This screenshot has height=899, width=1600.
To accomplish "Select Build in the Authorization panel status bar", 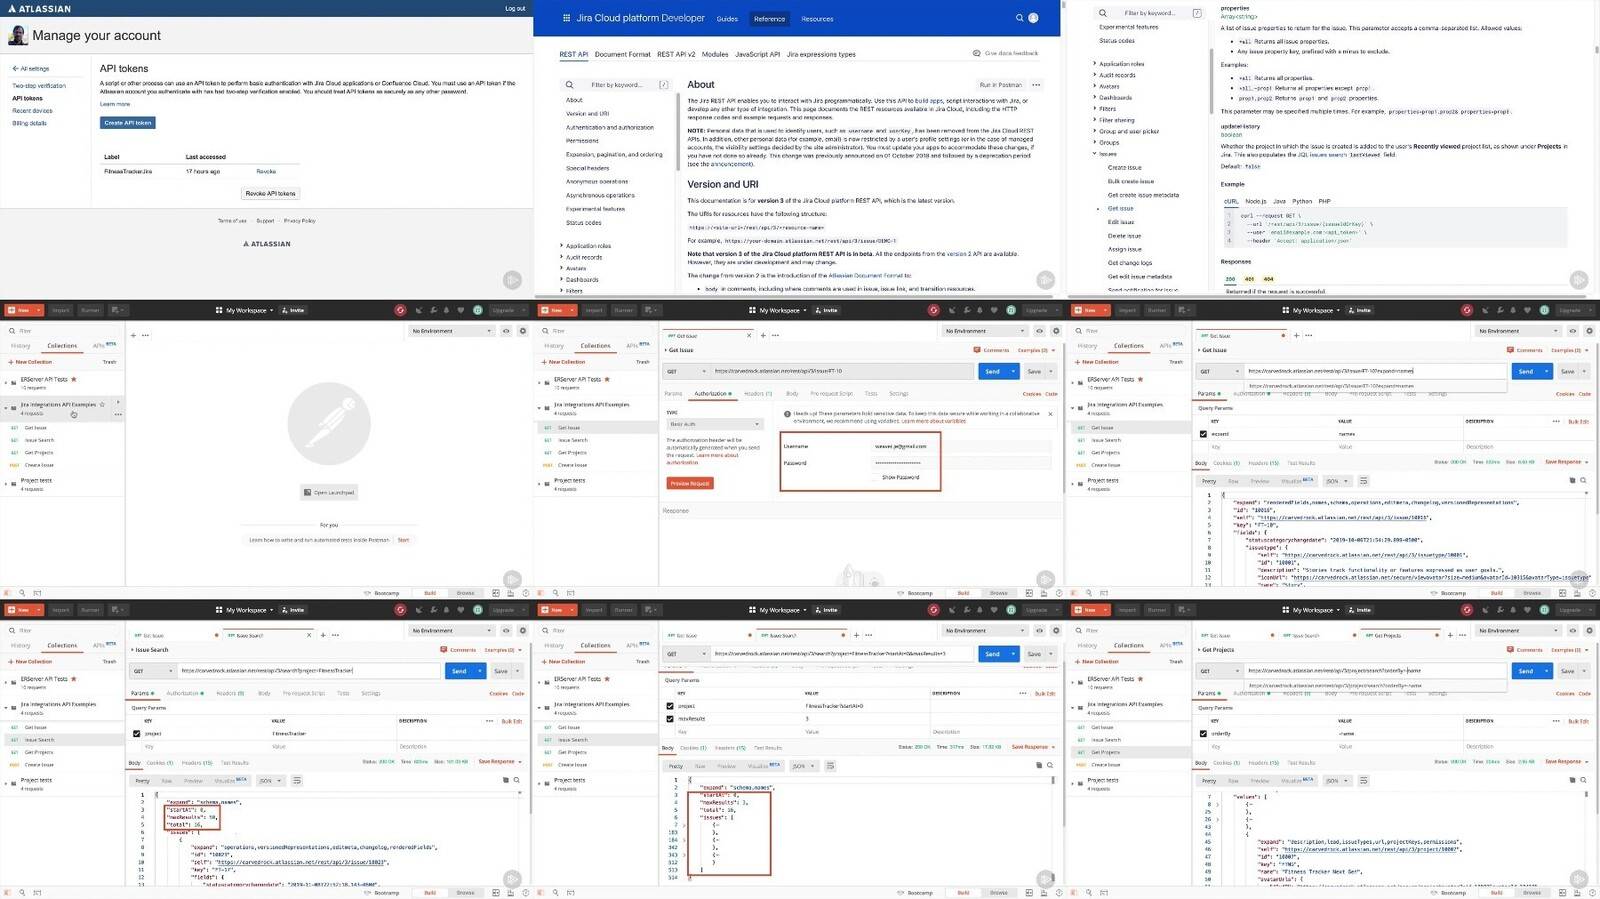I will pyautogui.click(x=963, y=593).
